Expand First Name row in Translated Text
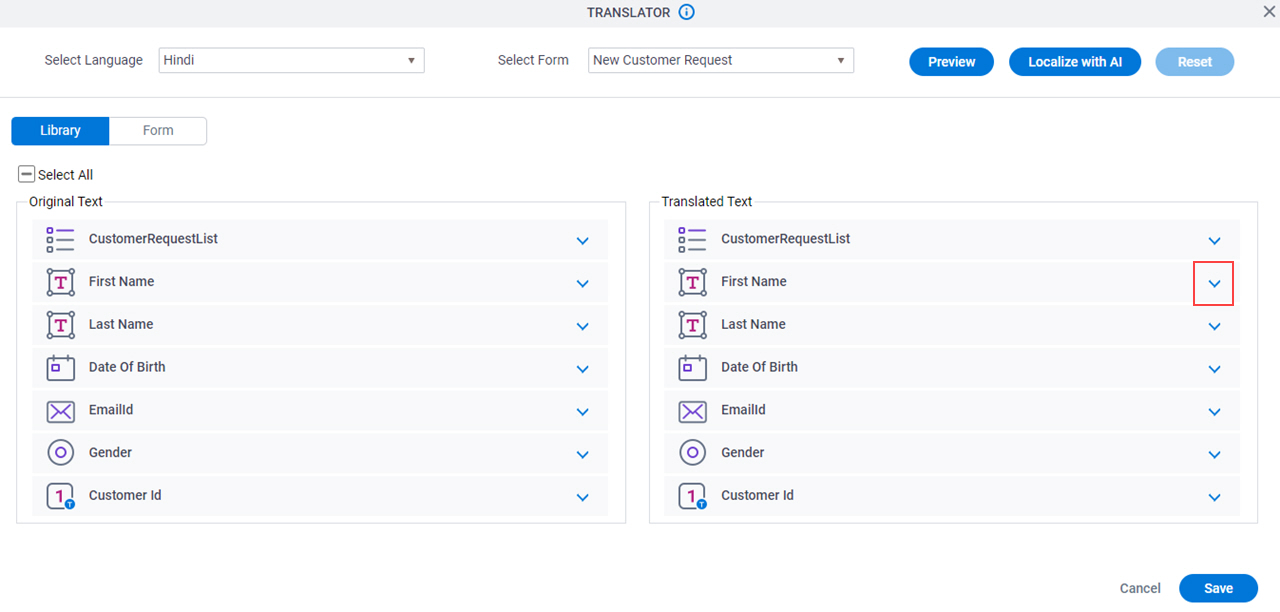Image resolution: width=1280 pixels, height=612 pixels. tap(1215, 284)
